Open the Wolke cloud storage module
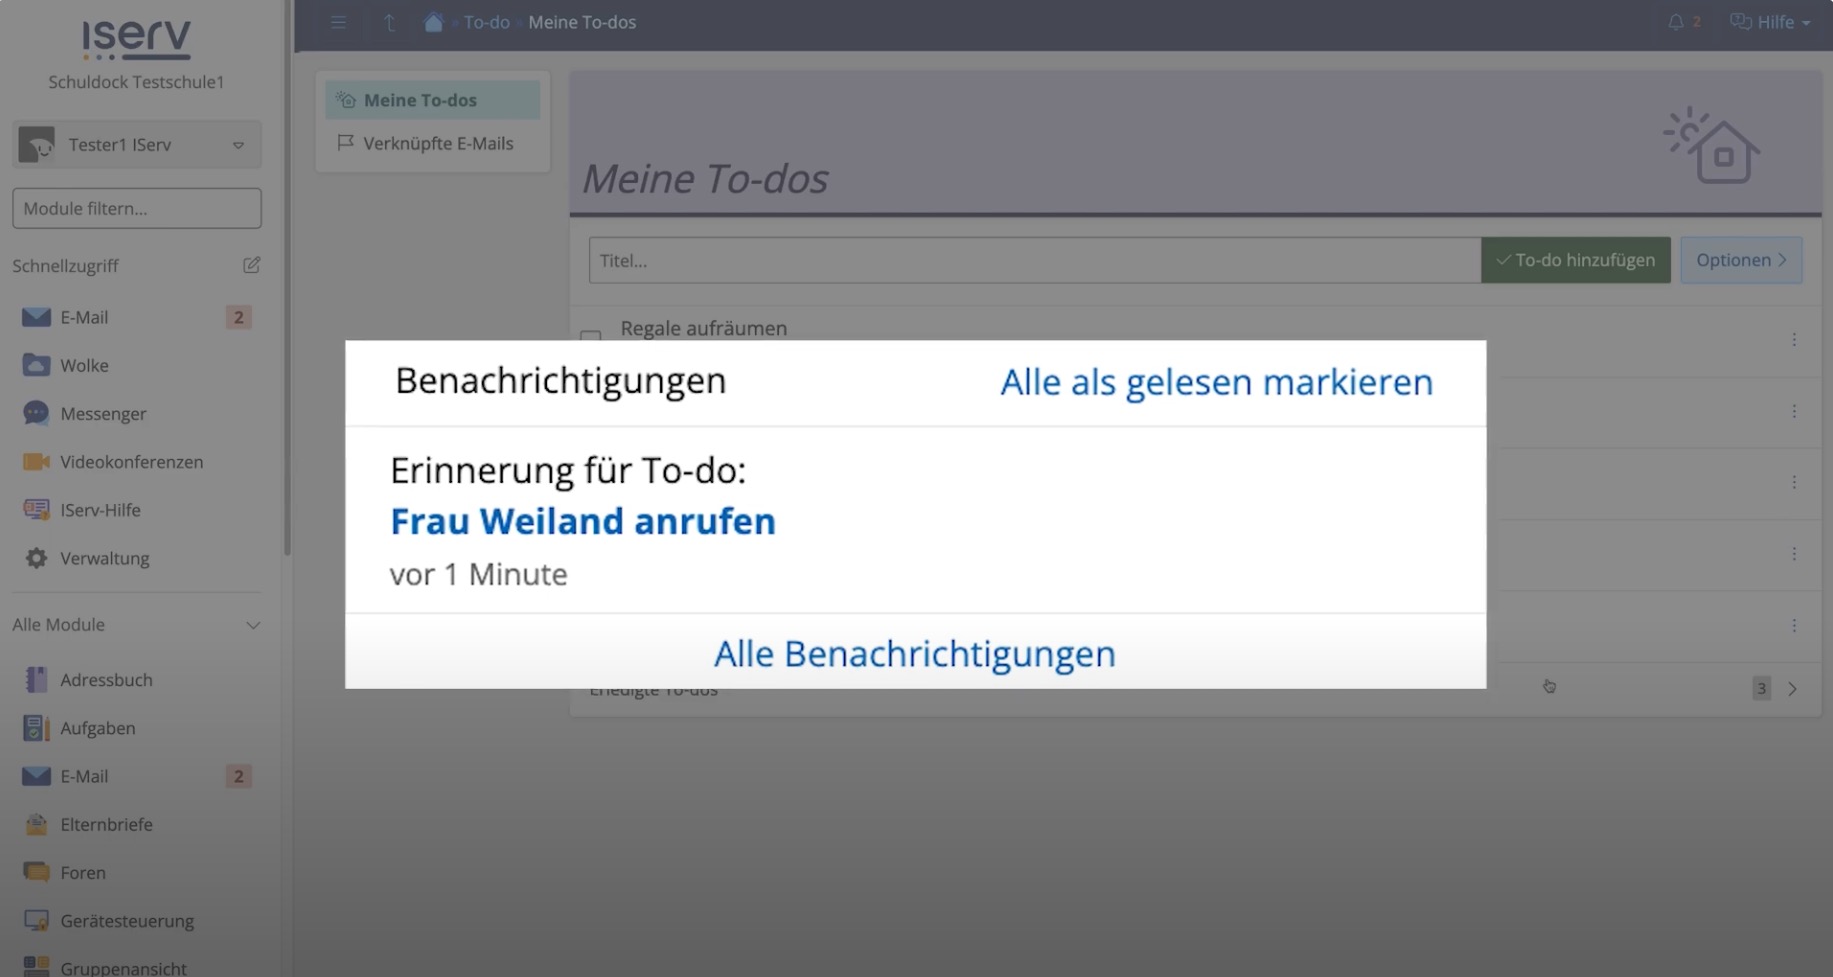The width and height of the screenshot is (1833, 977). (84, 365)
